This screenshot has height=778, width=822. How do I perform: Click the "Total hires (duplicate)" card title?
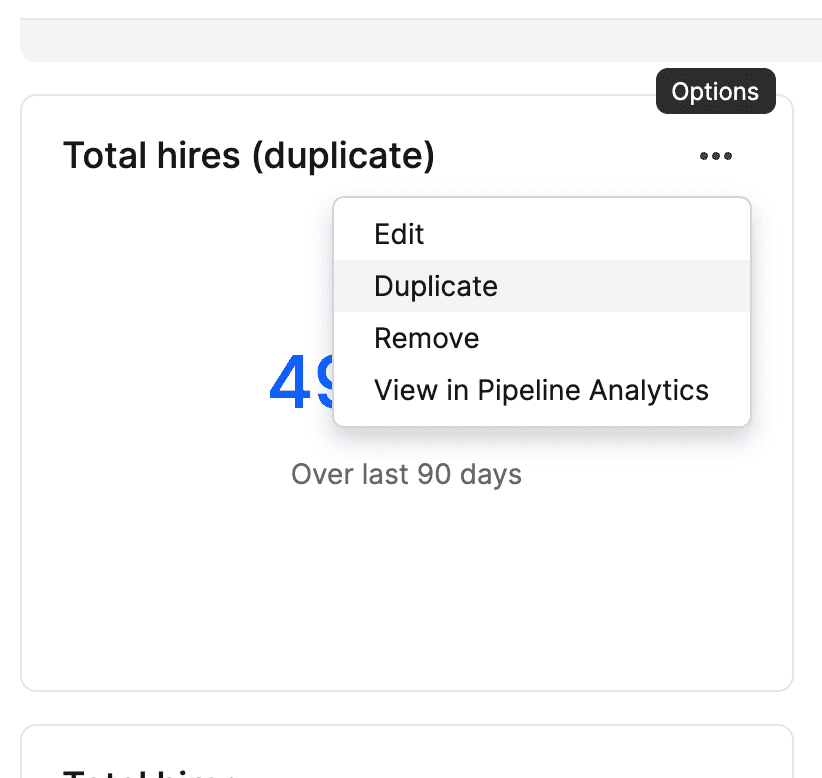[x=249, y=156]
